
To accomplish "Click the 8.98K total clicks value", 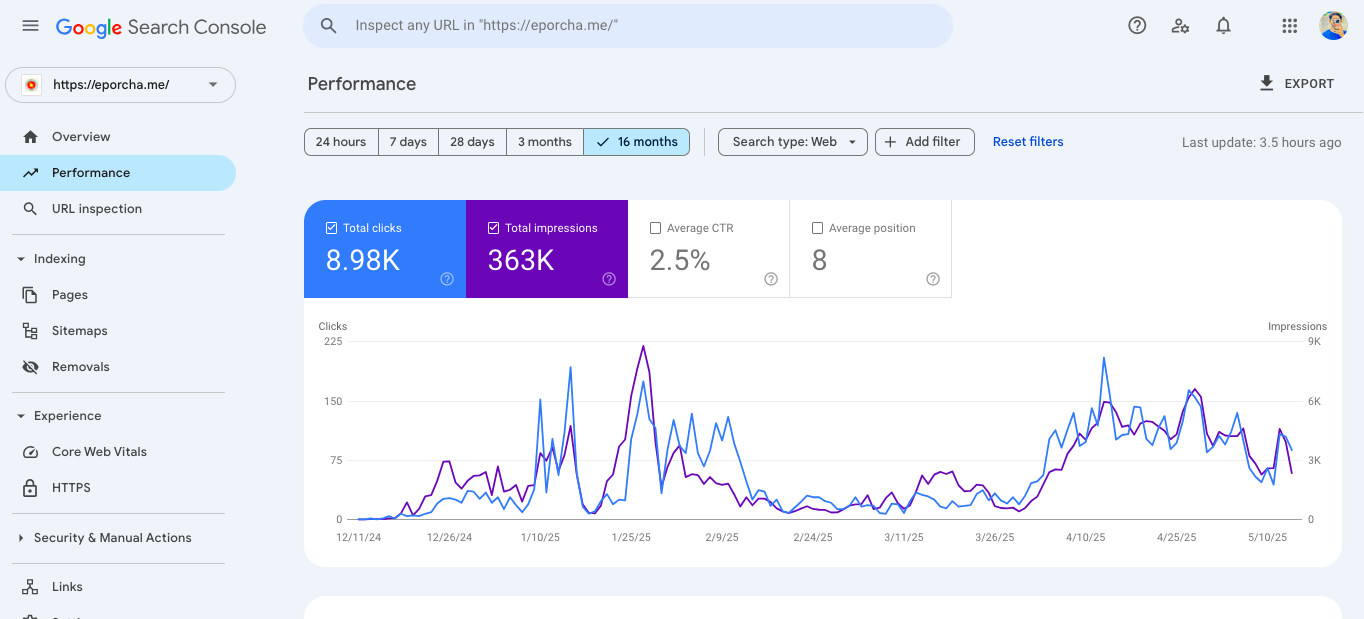I will 363,261.
